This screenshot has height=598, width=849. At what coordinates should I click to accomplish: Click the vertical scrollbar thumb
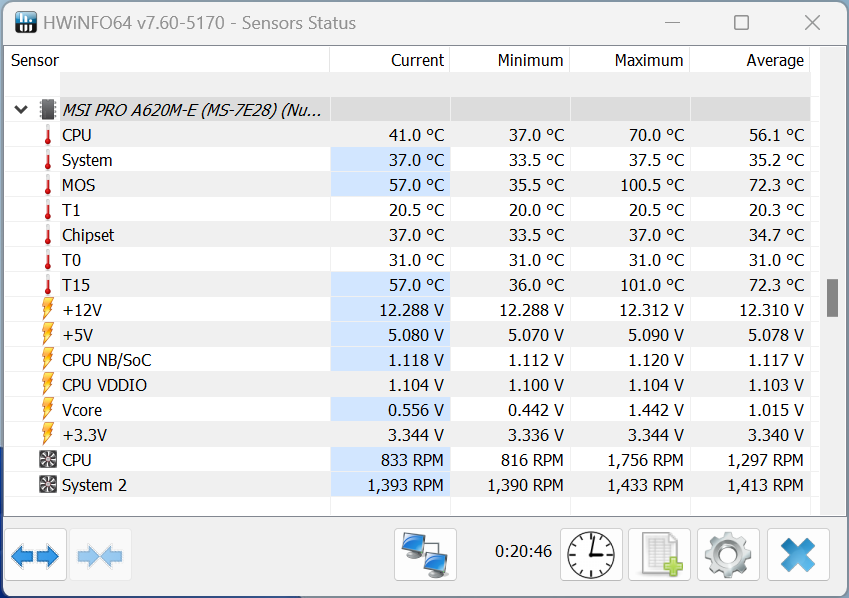point(832,297)
